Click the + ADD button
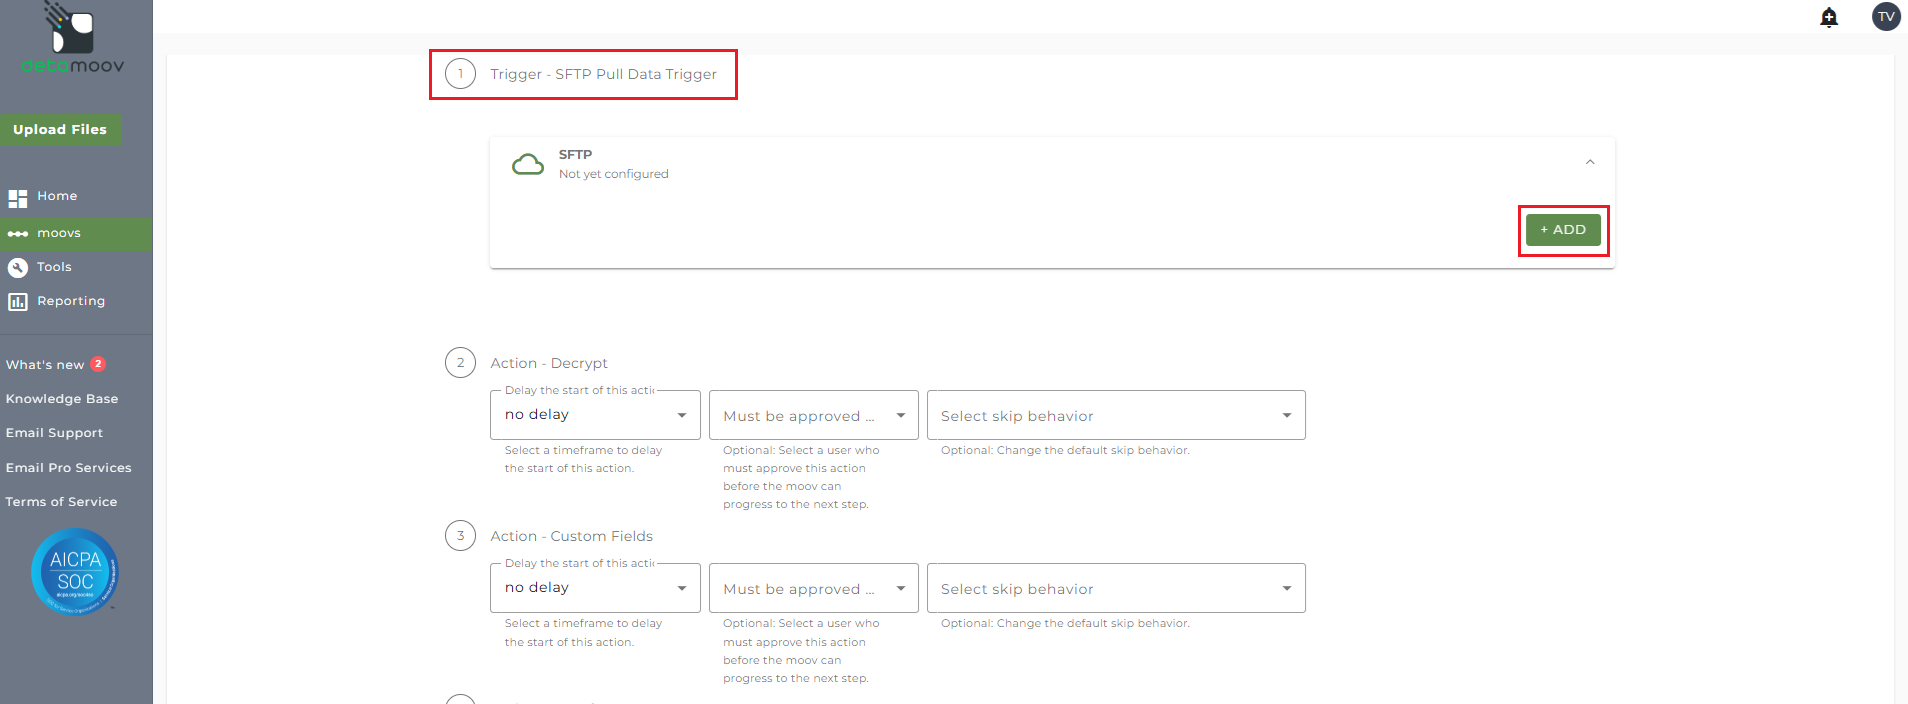This screenshot has width=1908, height=704. click(1563, 230)
